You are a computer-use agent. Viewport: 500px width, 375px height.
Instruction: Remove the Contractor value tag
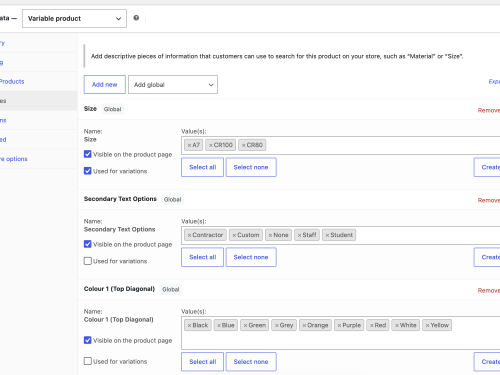189,235
